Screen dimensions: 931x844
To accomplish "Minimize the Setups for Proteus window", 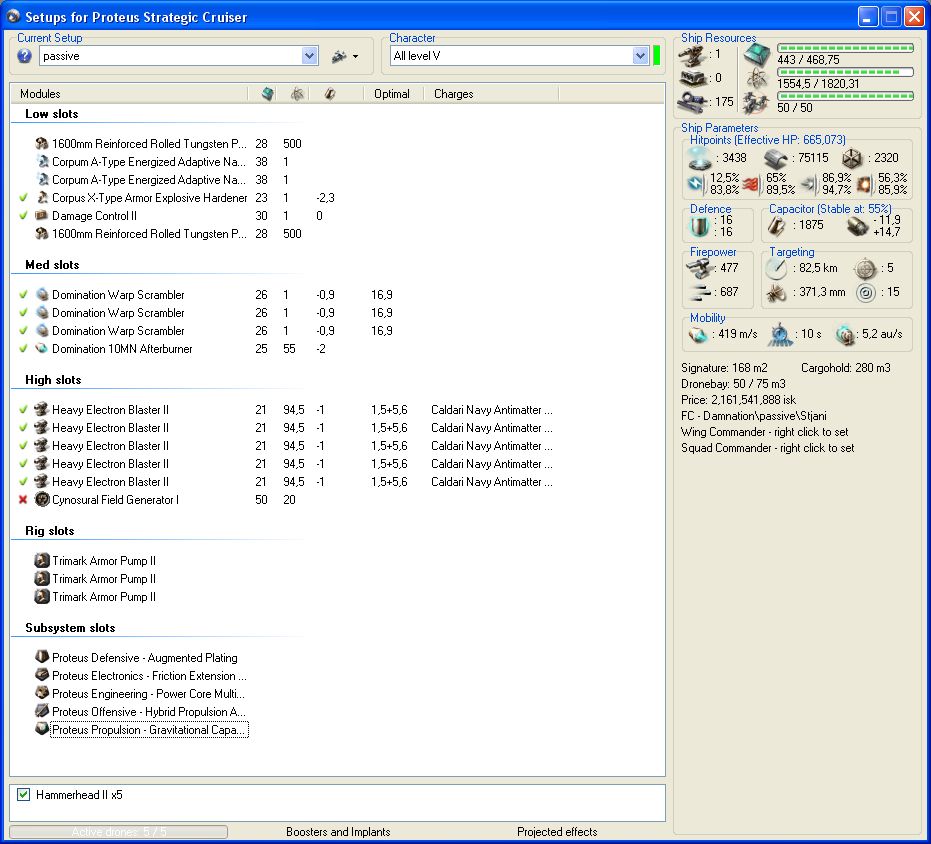I will click(x=868, y=17).
